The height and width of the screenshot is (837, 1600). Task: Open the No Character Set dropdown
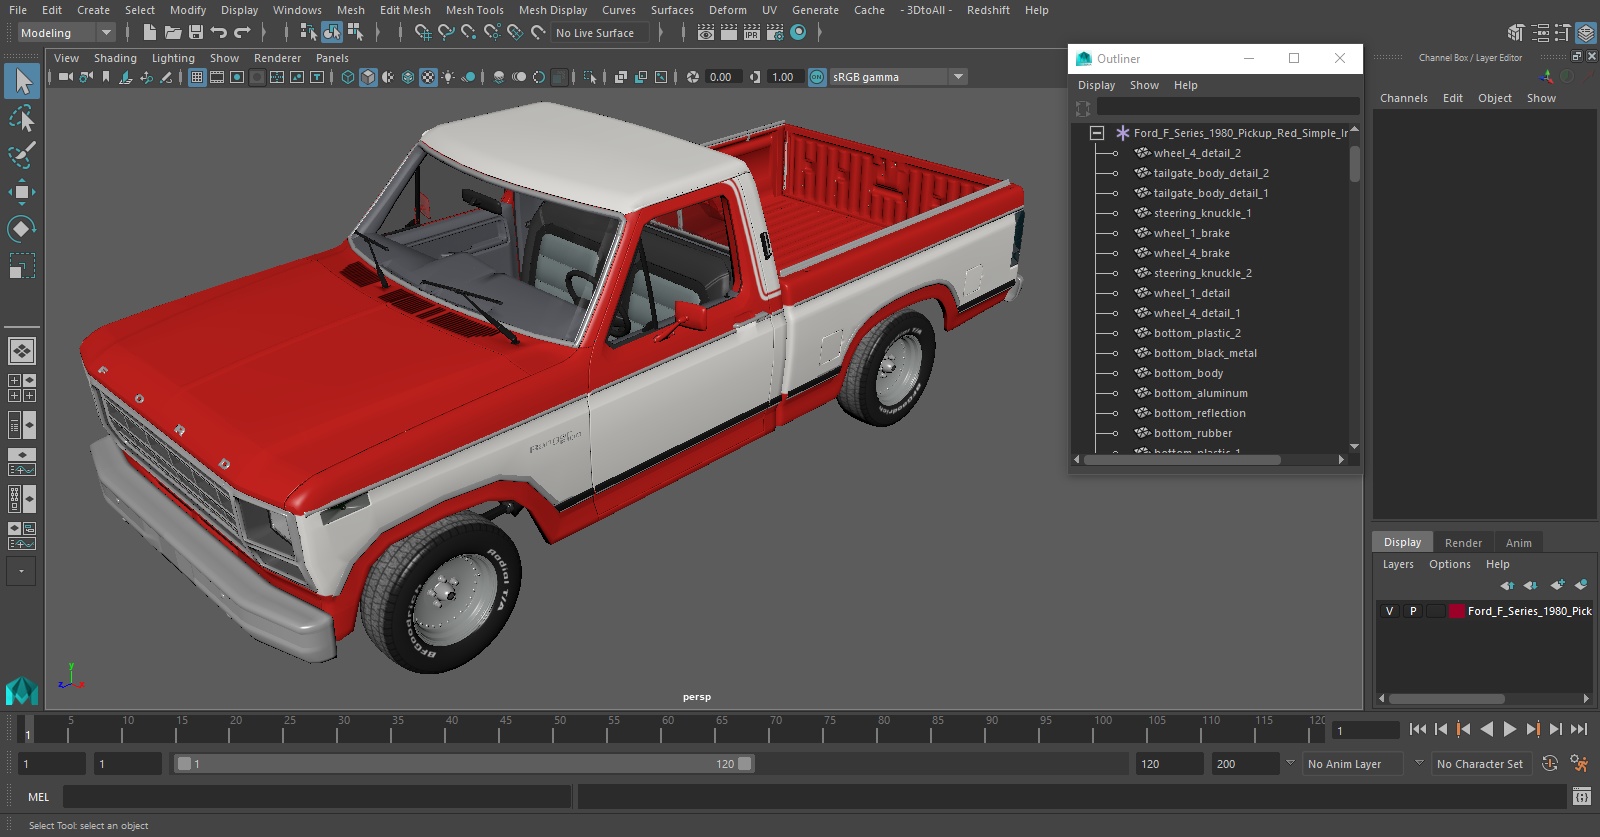1481,764
